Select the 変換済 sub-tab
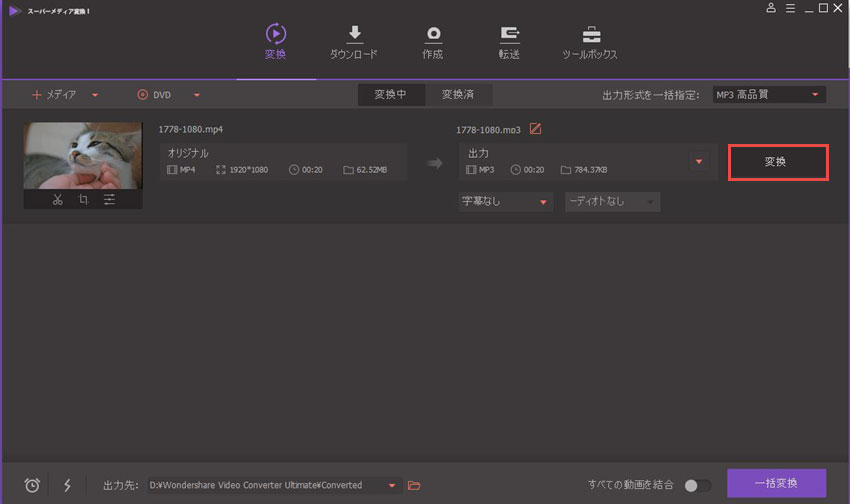Viewport: 850px width, 504px height. point(458,94)
